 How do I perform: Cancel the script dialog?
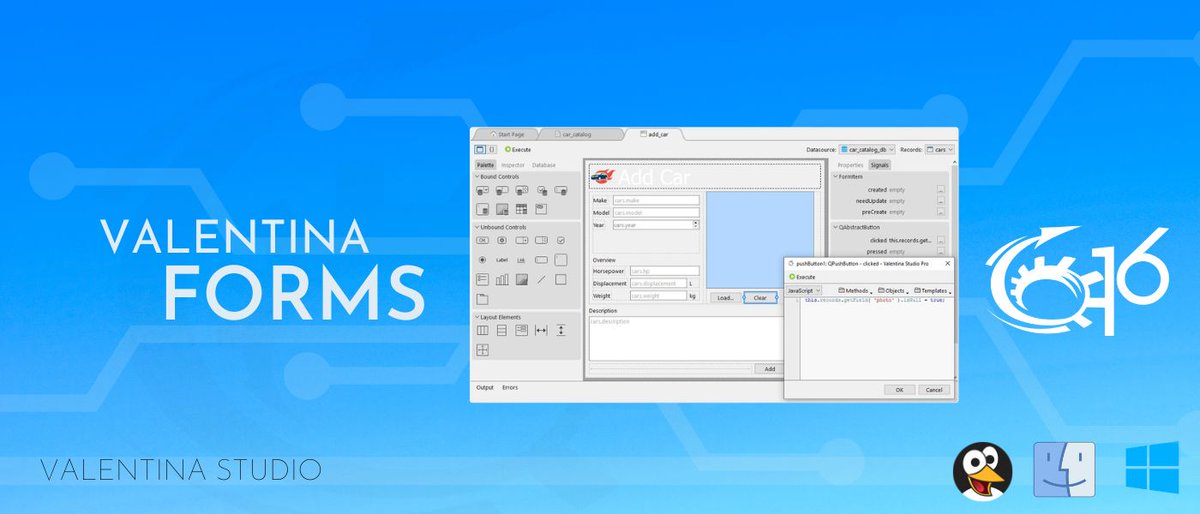(933, 390)
